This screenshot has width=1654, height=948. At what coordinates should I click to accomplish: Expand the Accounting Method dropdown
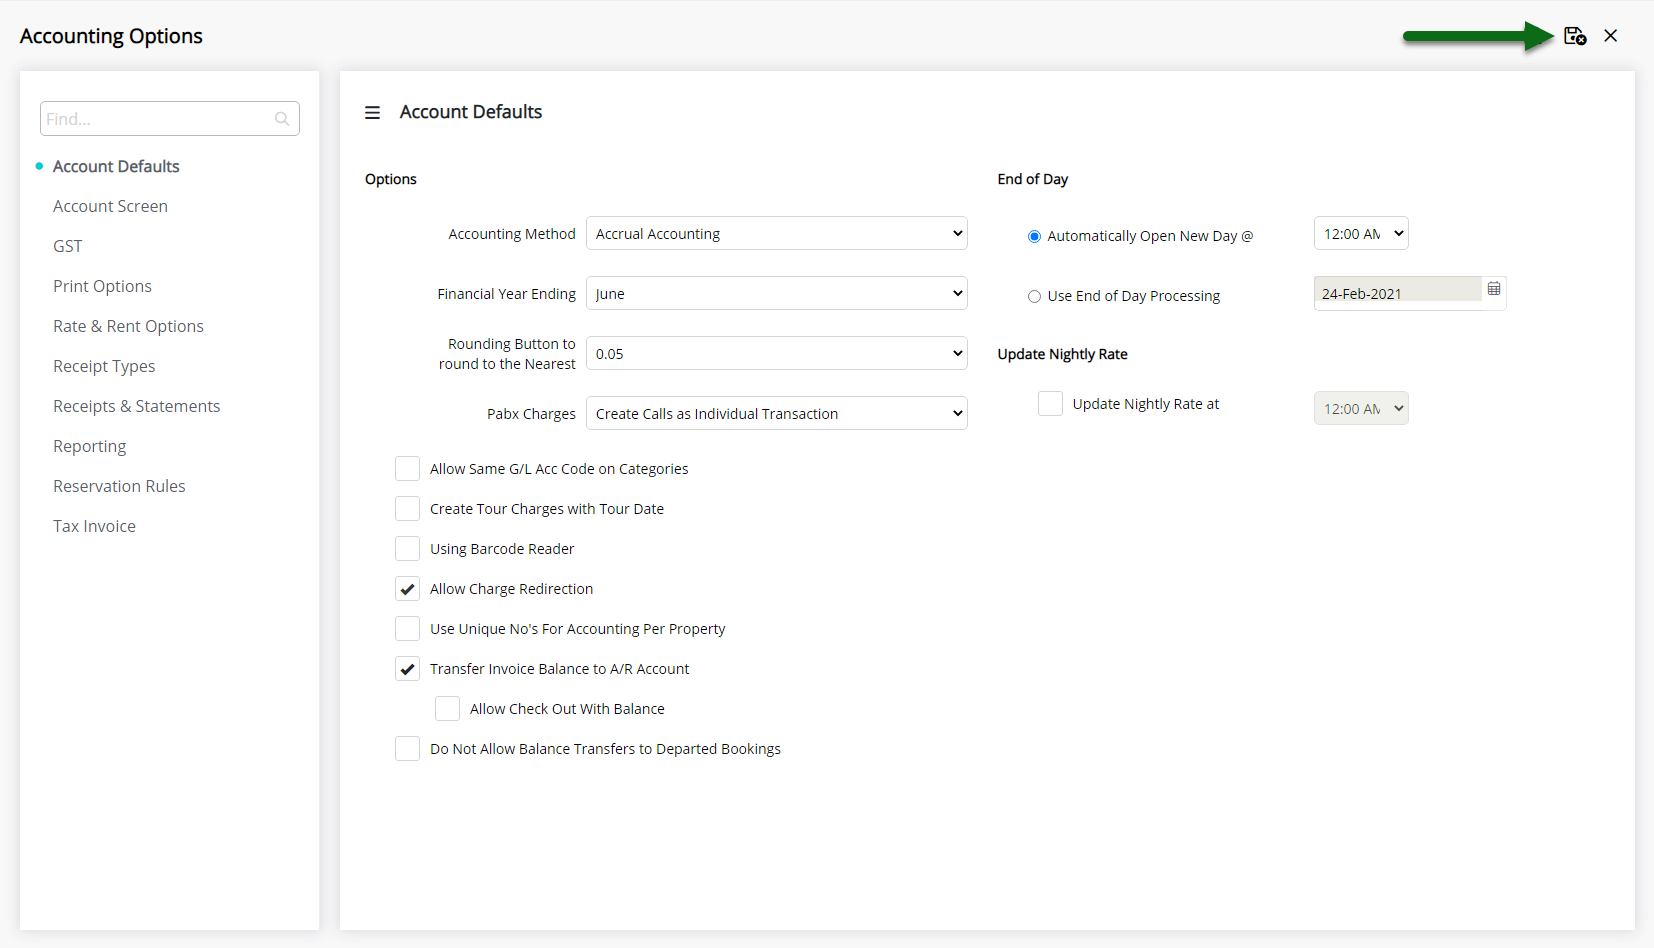(776, 234)
